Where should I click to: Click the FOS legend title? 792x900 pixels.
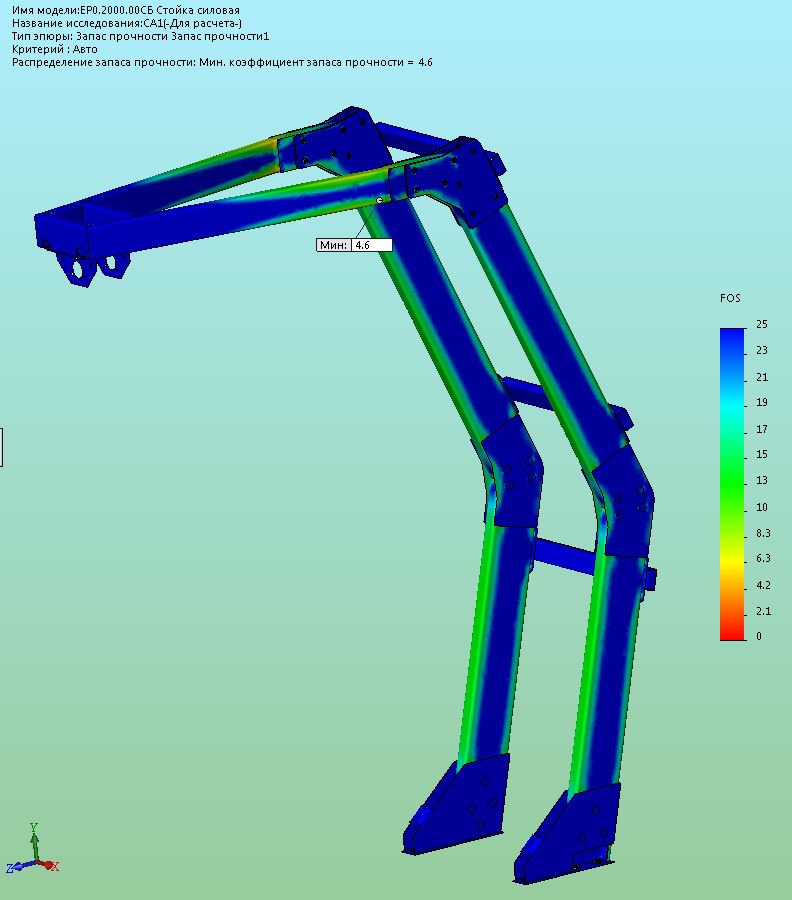[x=730, y=298]
